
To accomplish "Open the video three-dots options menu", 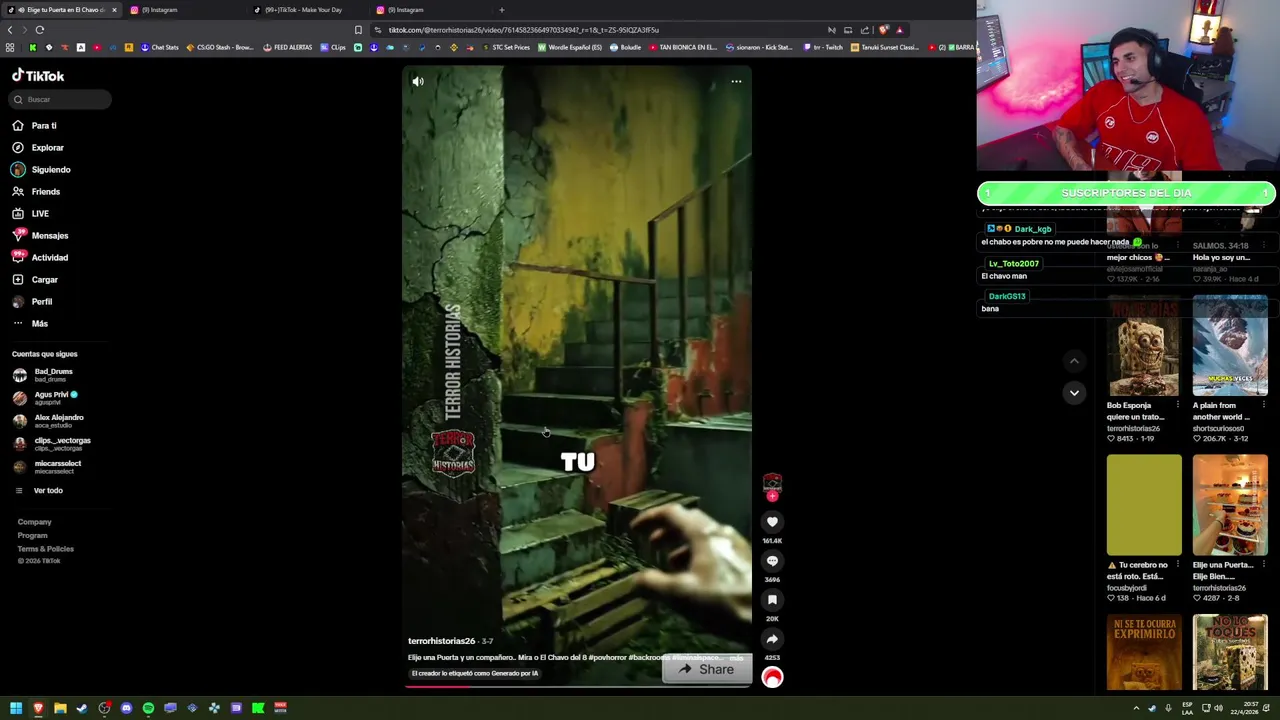I will (736, 82).
